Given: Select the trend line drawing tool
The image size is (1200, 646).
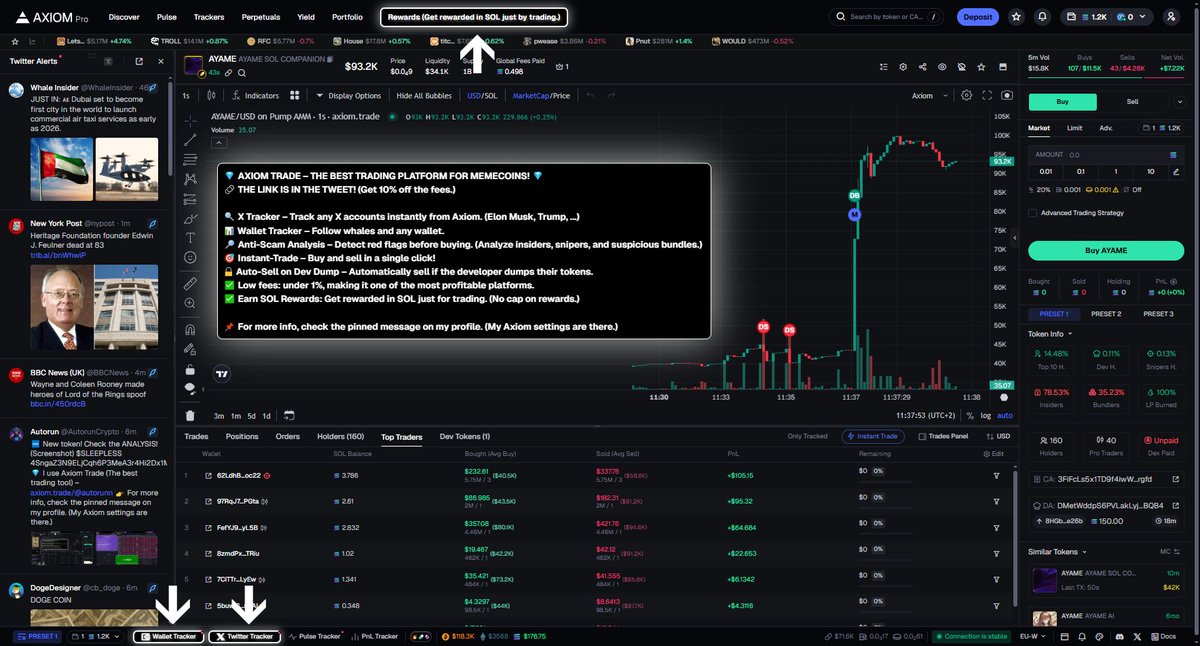Looking at the screenshot, I should 190,140.
